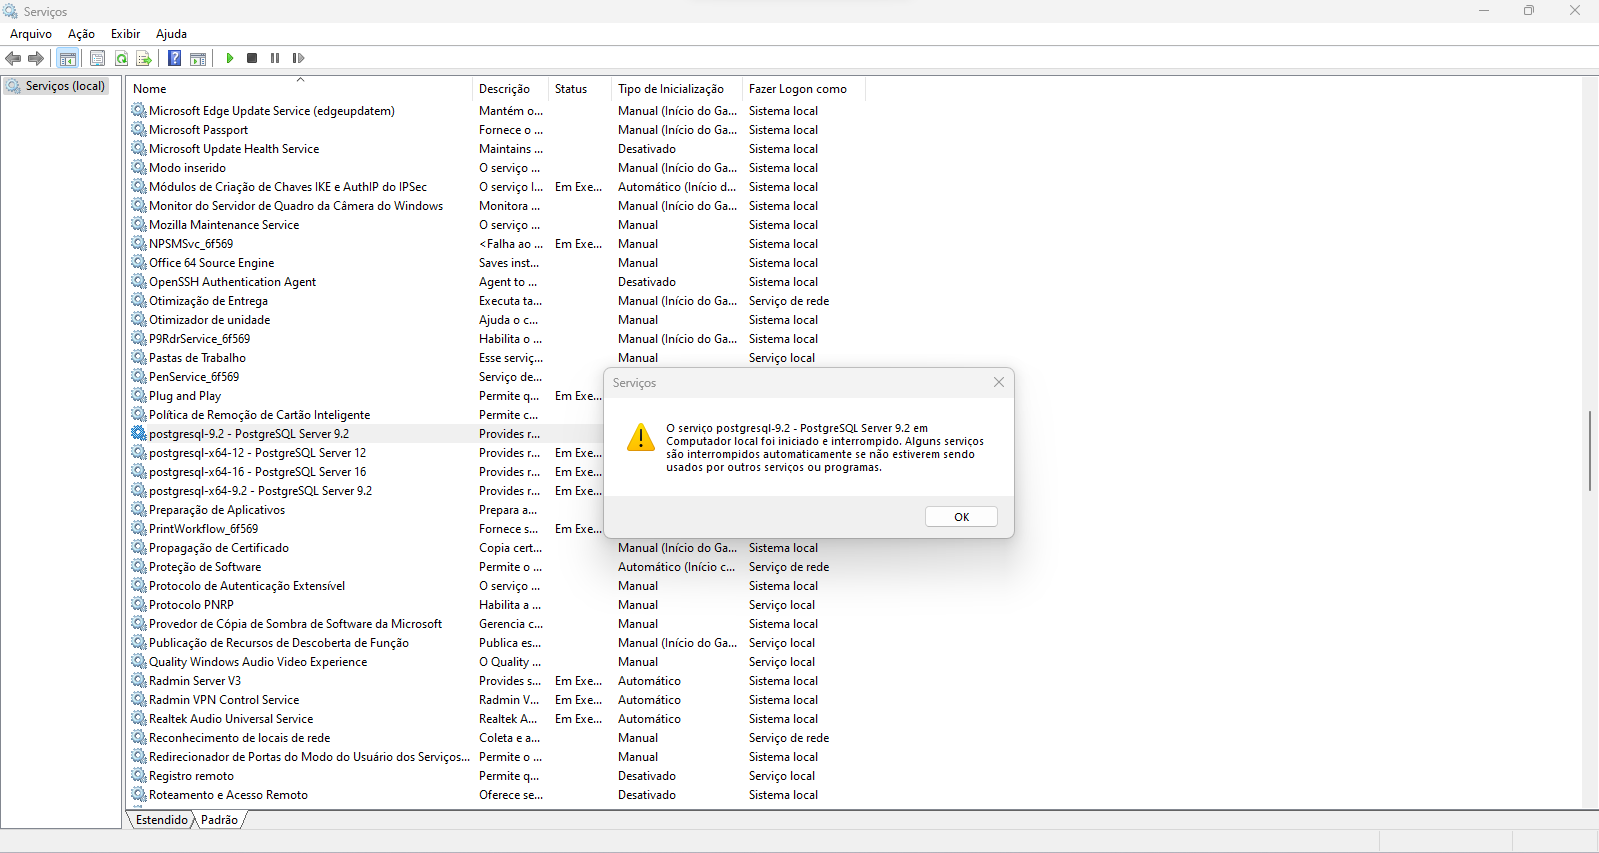Viewport: 1599px width, 853px height.
Task: Switch to the Padrão tab
Action: (219, 820)
